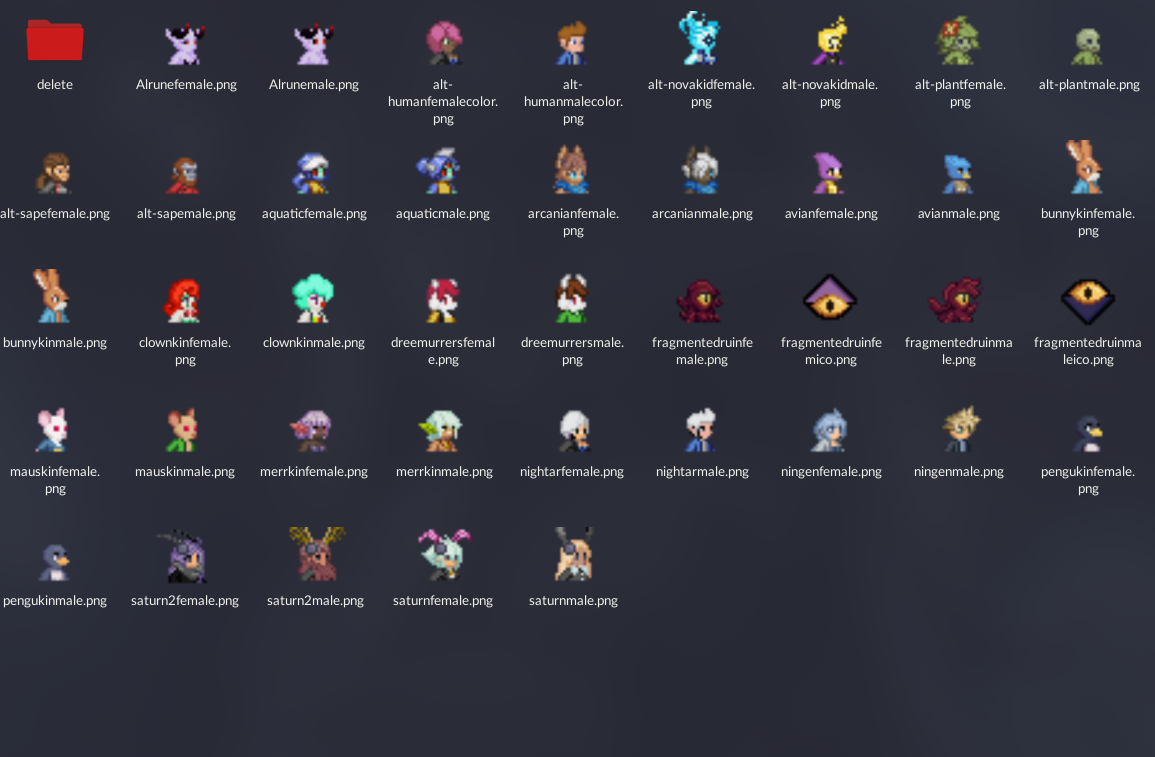Image resolution: width=1155 pixels, height=757 pixels.
Task: Select the arcanianfemale.png icon
Action: point(572,169)
